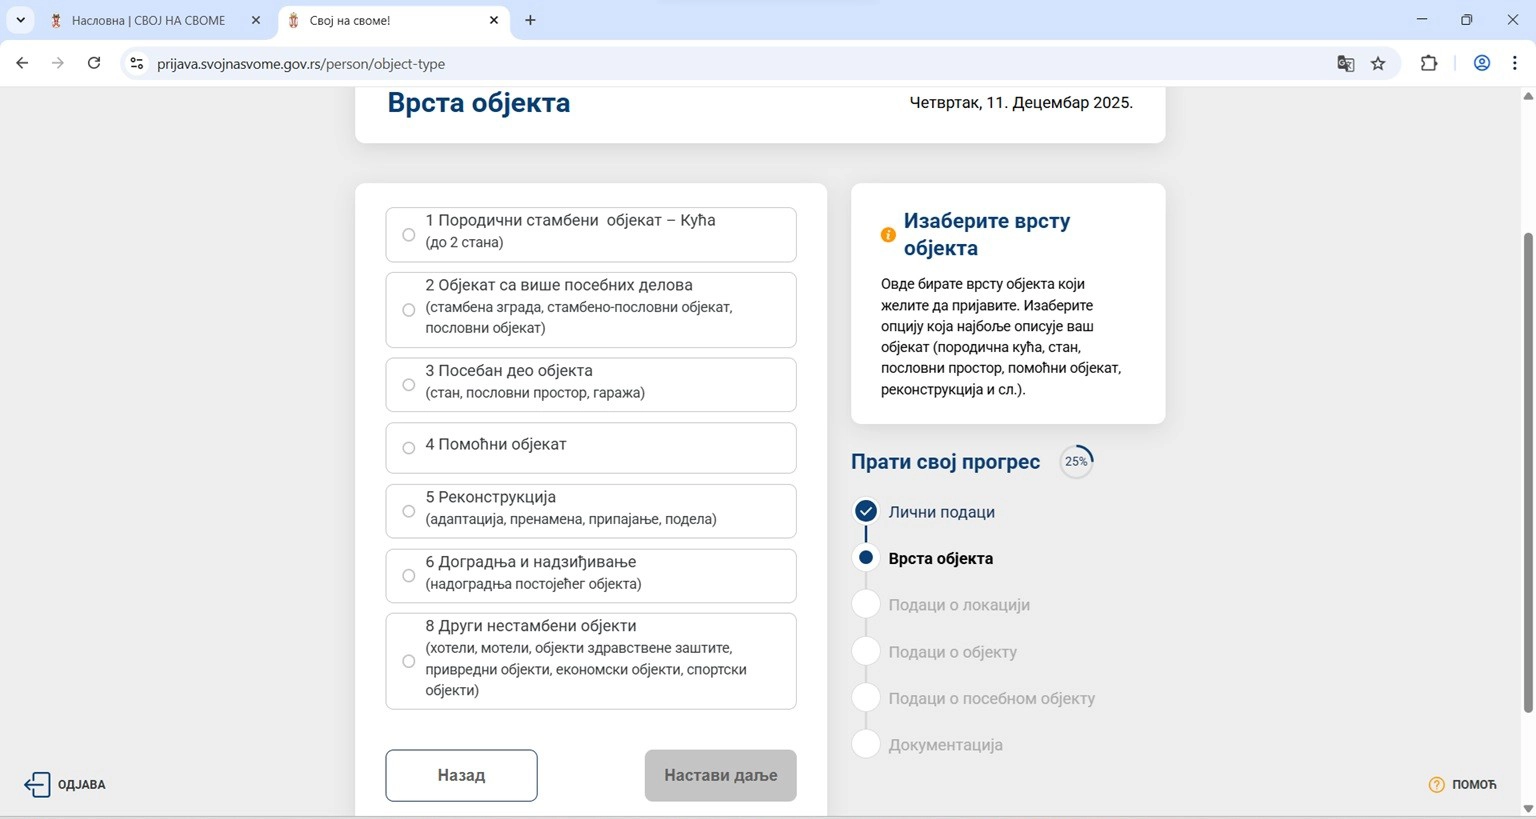Viewport: 1536px width, 819px height.
Task: Go forward with browser forward arrow
Action: pos(58,63)
